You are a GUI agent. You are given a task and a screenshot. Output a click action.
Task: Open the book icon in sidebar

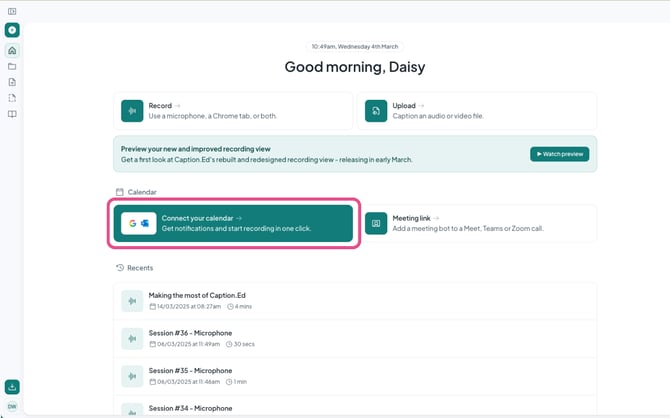(x=12, y=114)
